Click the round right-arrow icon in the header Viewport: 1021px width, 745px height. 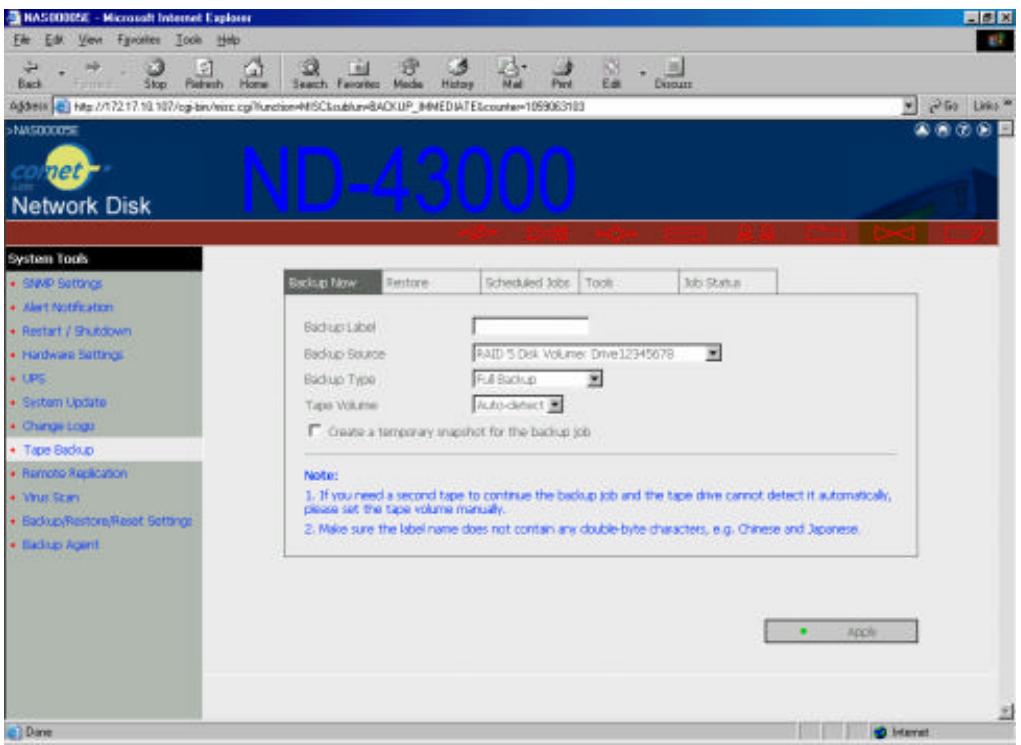point(984,130)
